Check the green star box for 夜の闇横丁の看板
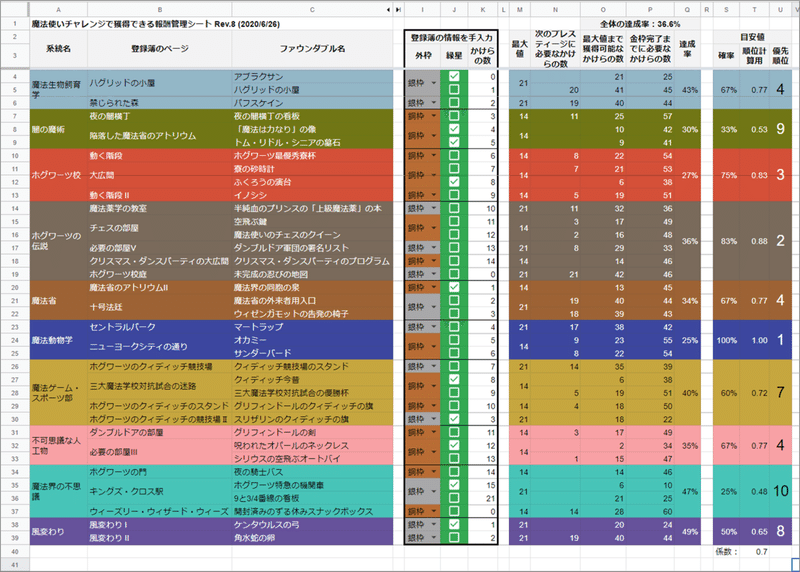Viewport: 800px width, 572px height. [x=454, y=116]
